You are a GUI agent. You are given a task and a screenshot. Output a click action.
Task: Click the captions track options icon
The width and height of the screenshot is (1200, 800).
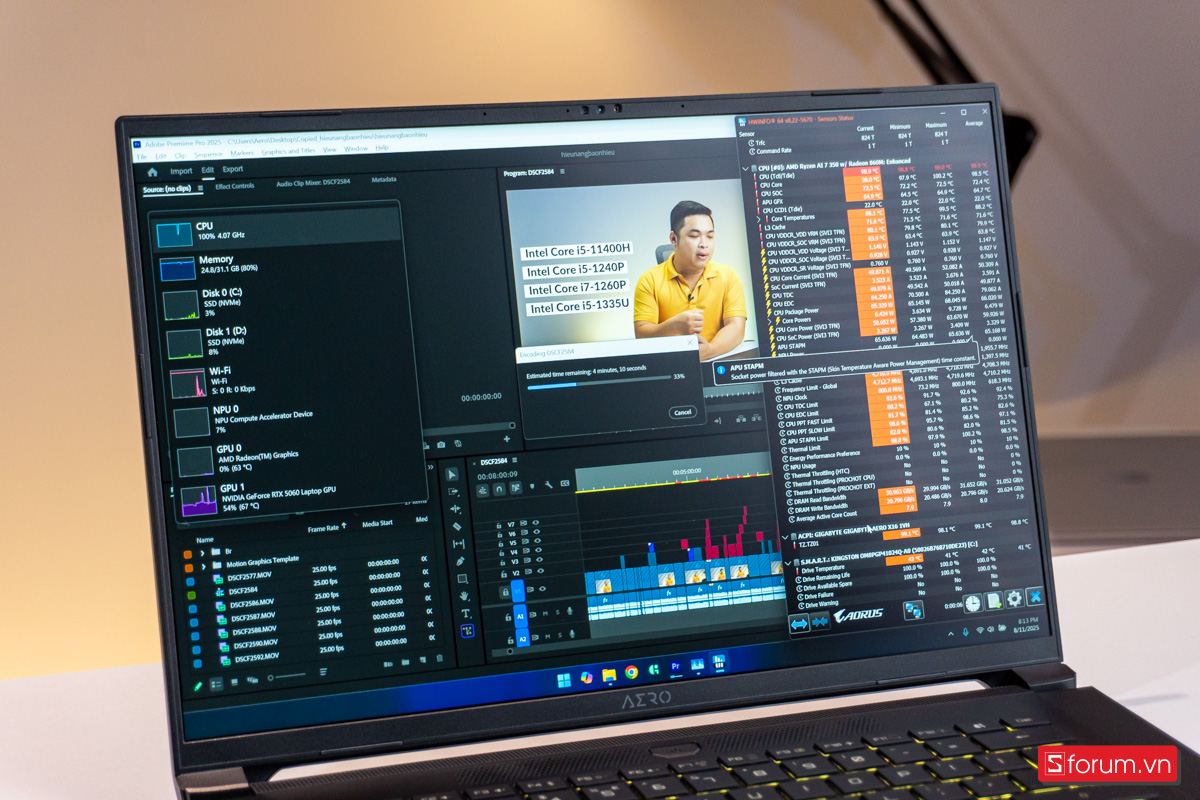coord(565,484)
